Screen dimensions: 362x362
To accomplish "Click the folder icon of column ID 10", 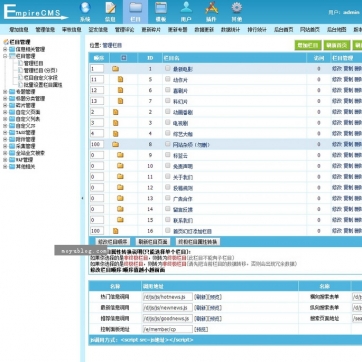I will tap(120, 166).
